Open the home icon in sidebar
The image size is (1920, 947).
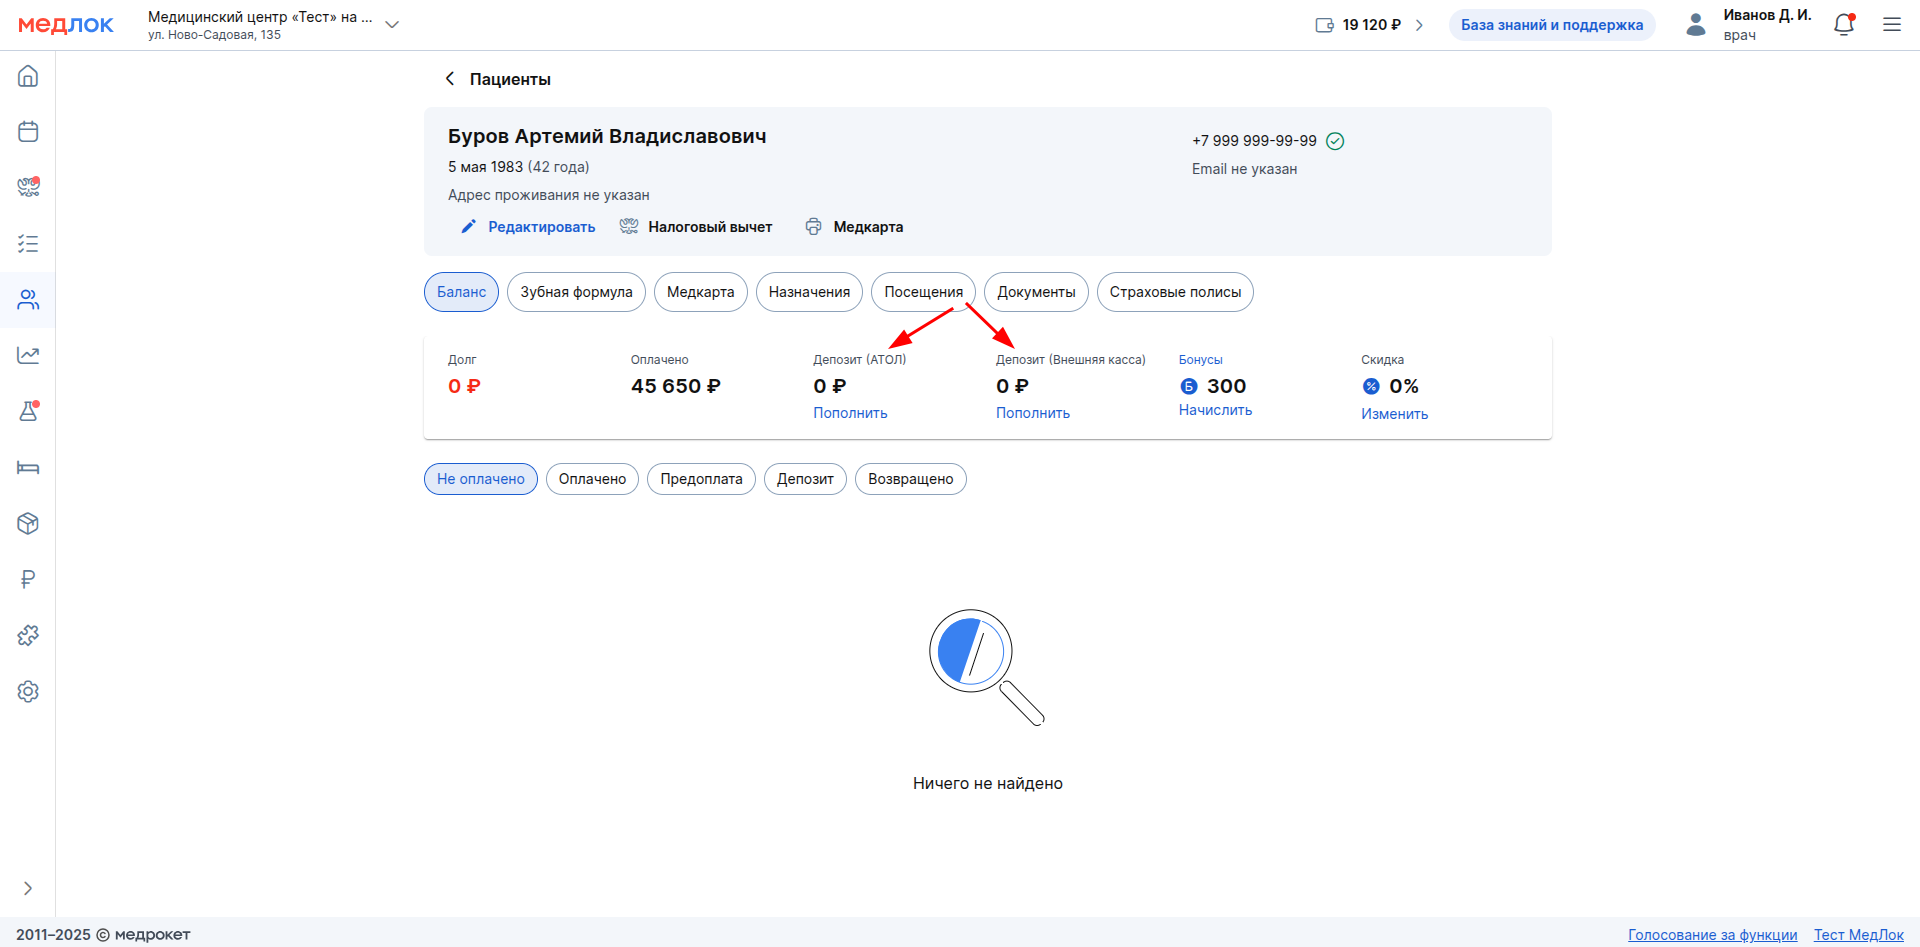(28, 76)
